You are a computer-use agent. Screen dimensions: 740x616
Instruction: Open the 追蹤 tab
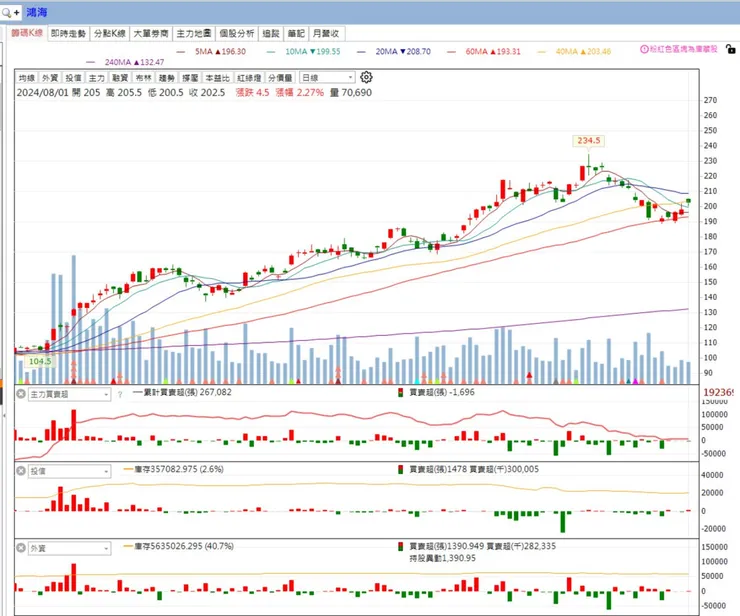[x=271, y=34]
